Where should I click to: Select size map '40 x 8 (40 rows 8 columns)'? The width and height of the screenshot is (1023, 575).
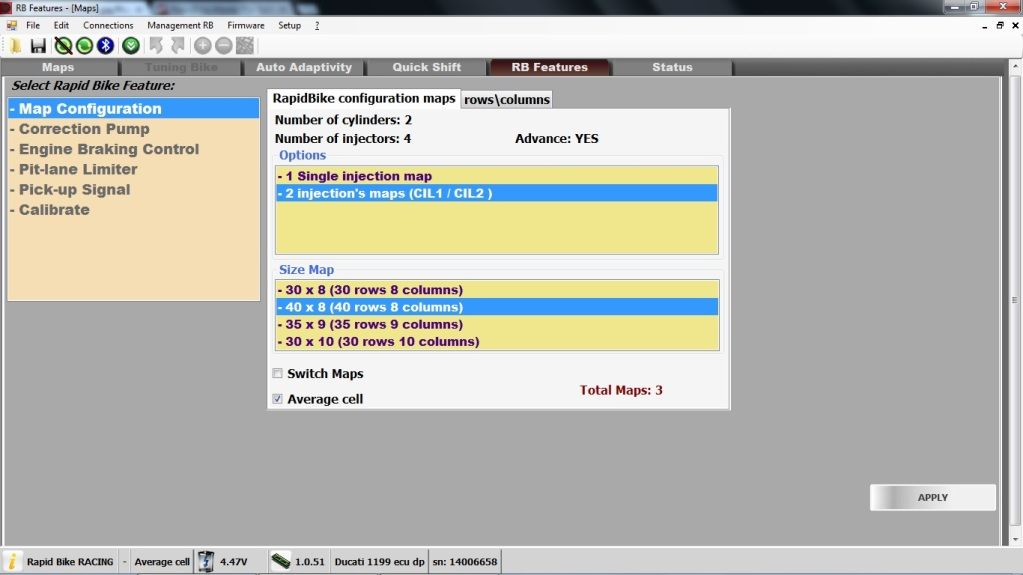point(497,307)
